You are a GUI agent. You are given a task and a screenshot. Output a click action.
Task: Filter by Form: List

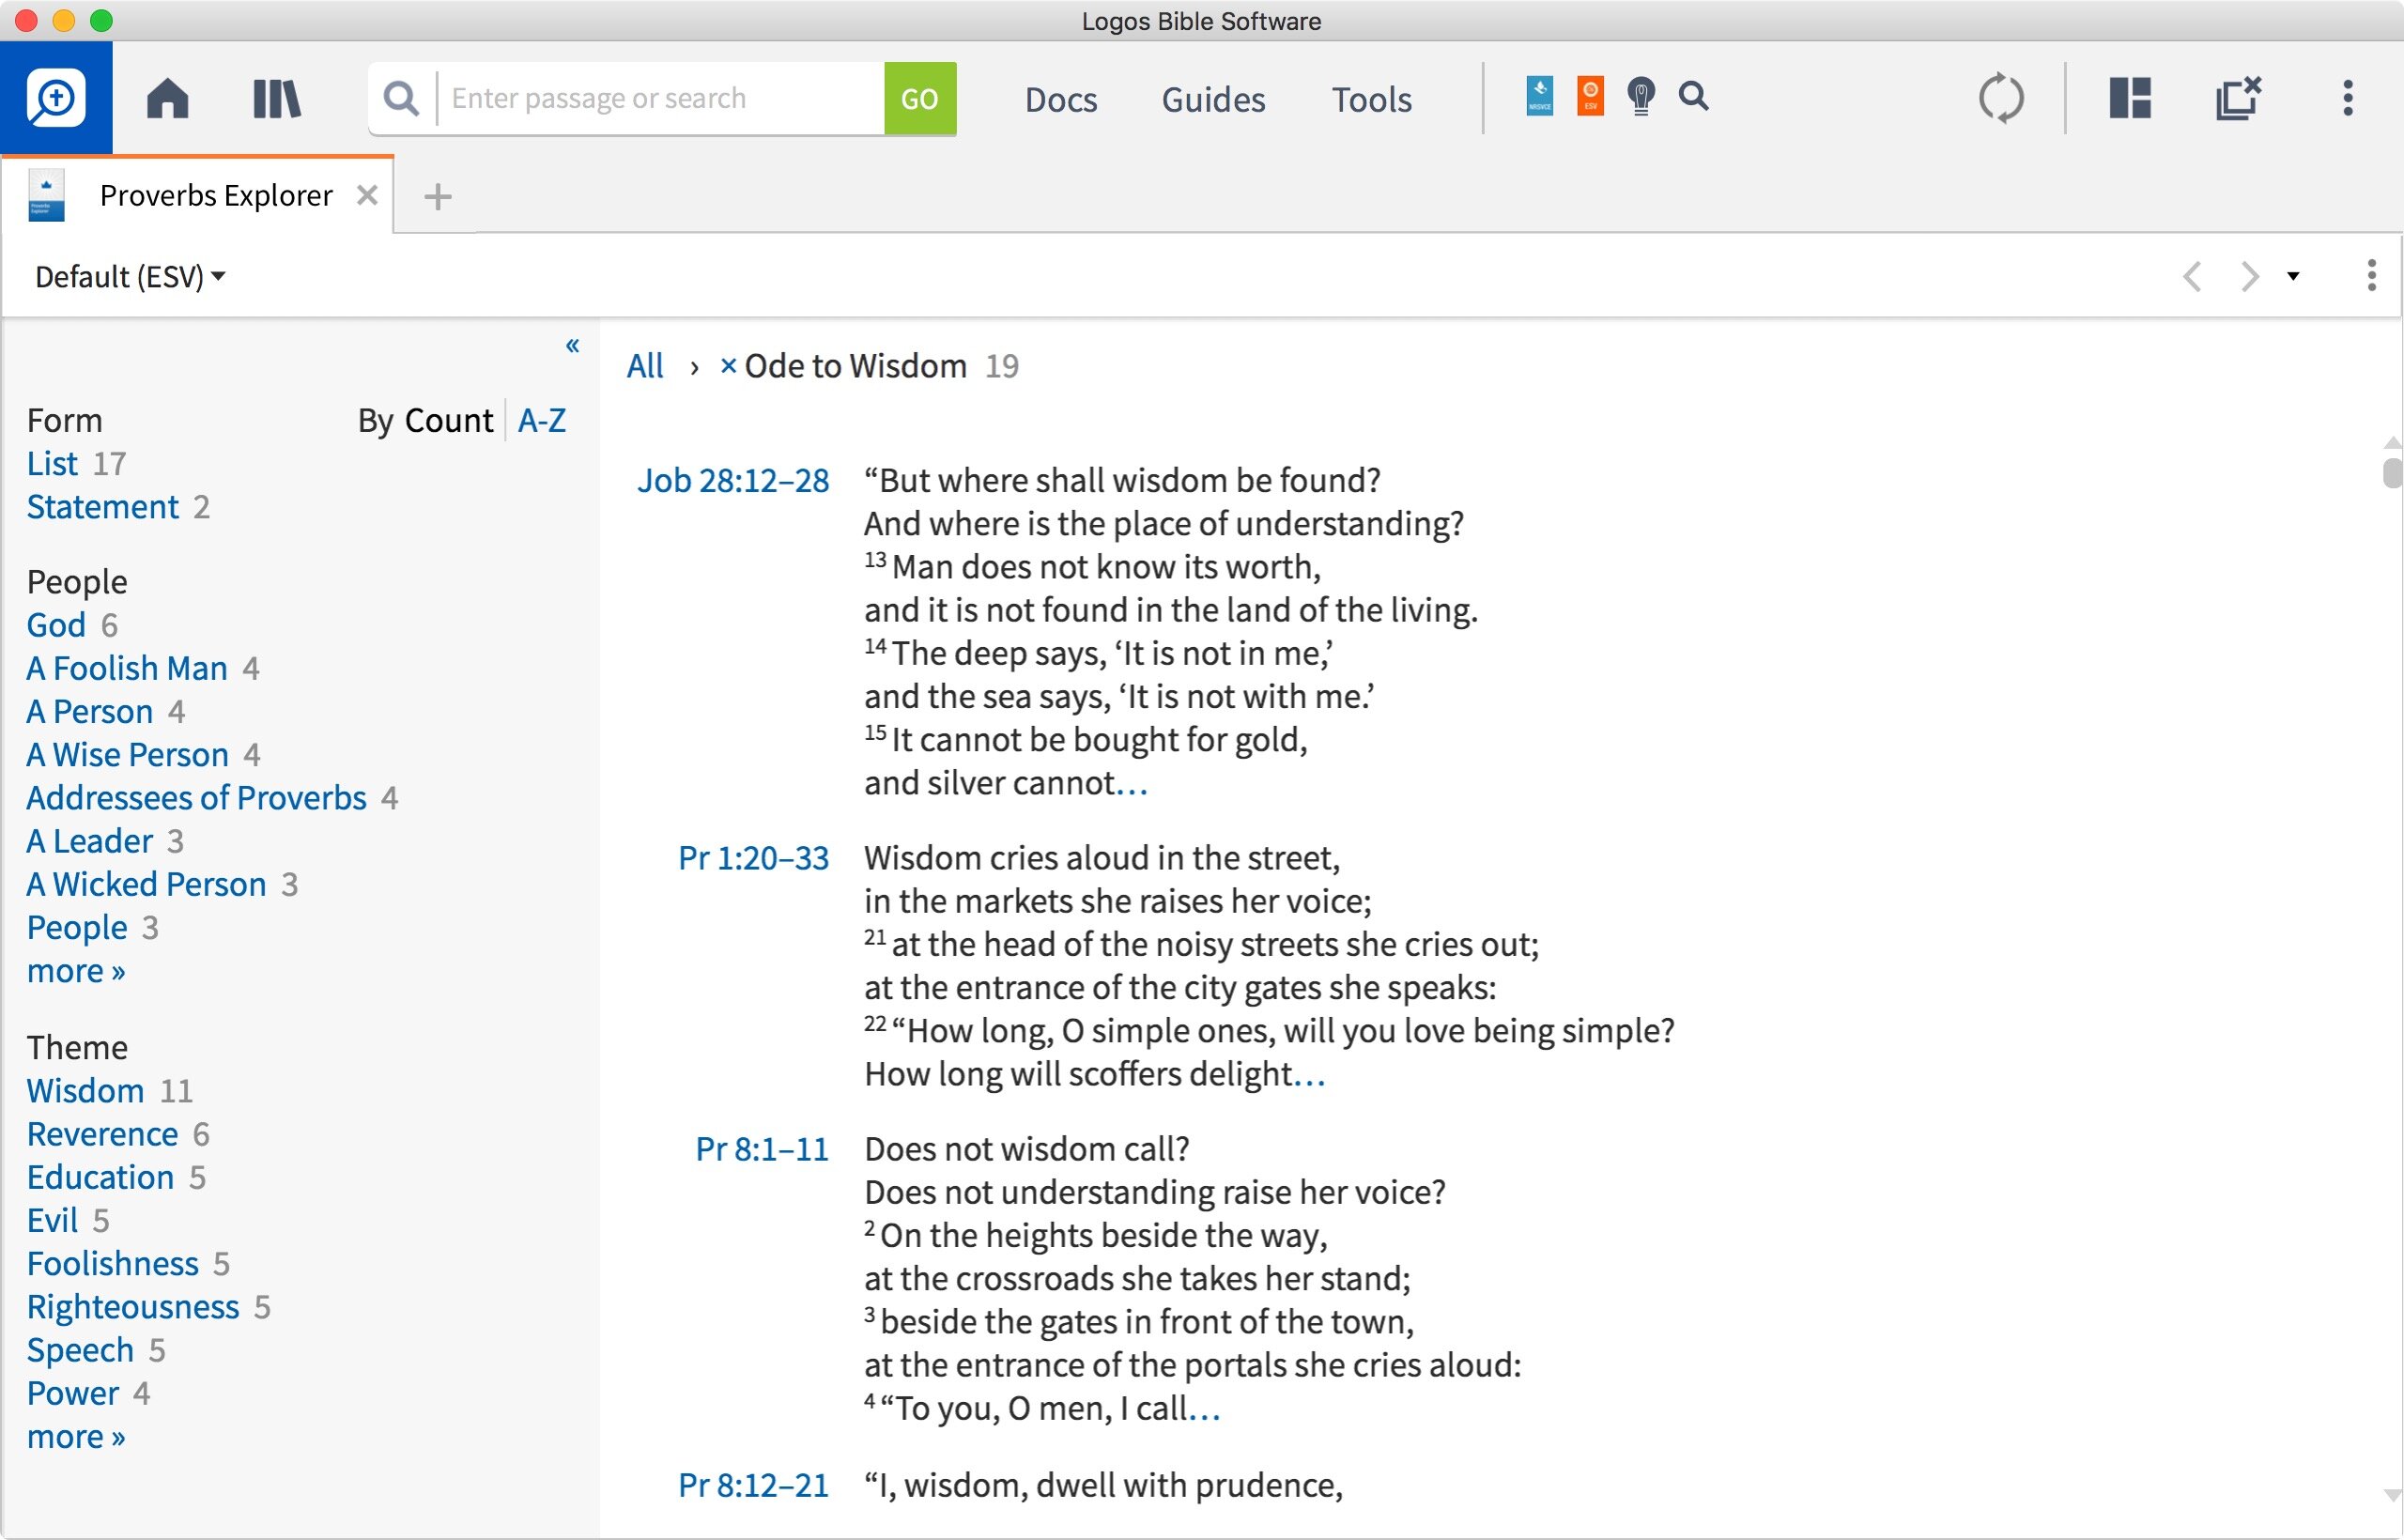(52, 463)
